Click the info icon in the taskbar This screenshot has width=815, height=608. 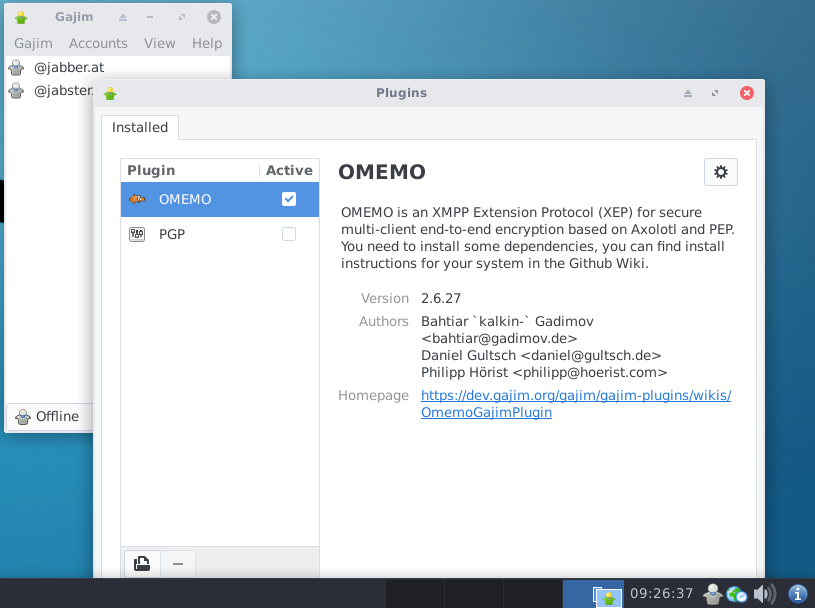[798, 593]
